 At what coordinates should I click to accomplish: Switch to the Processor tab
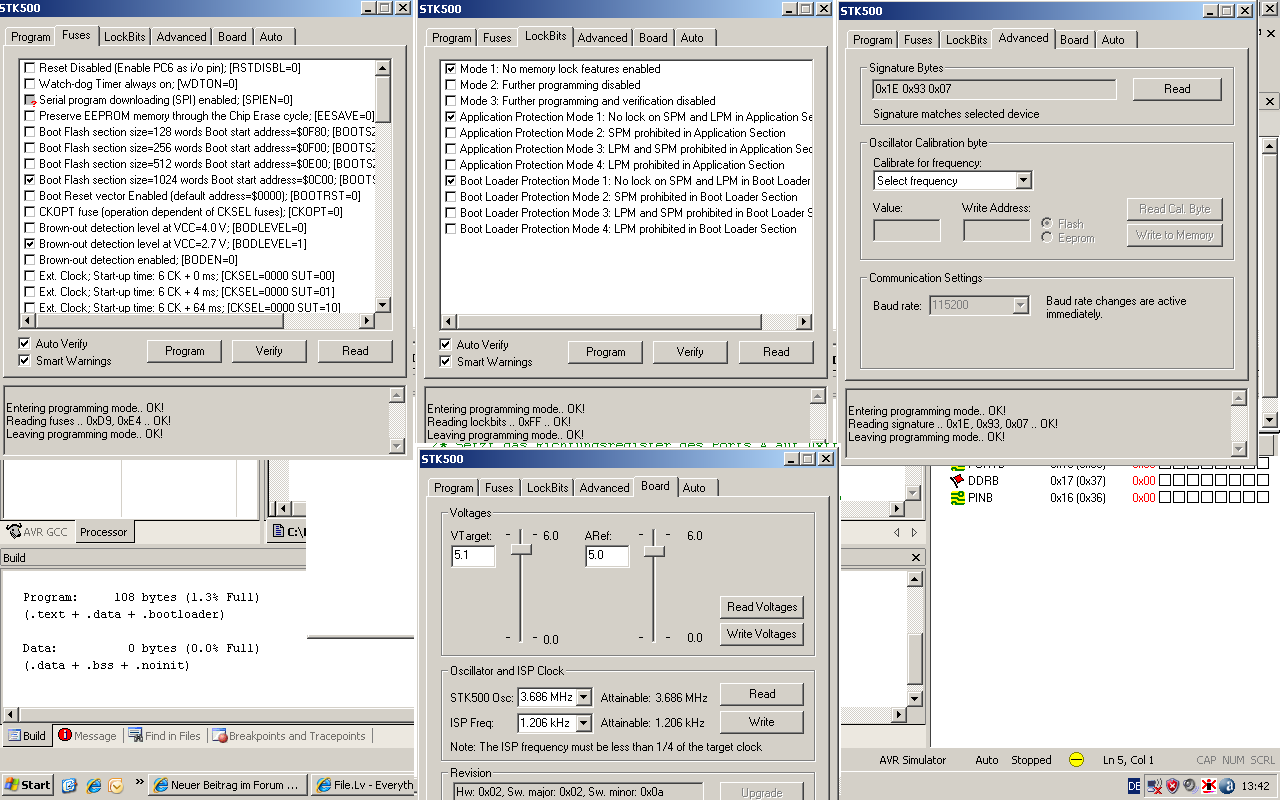click(104, 532)
